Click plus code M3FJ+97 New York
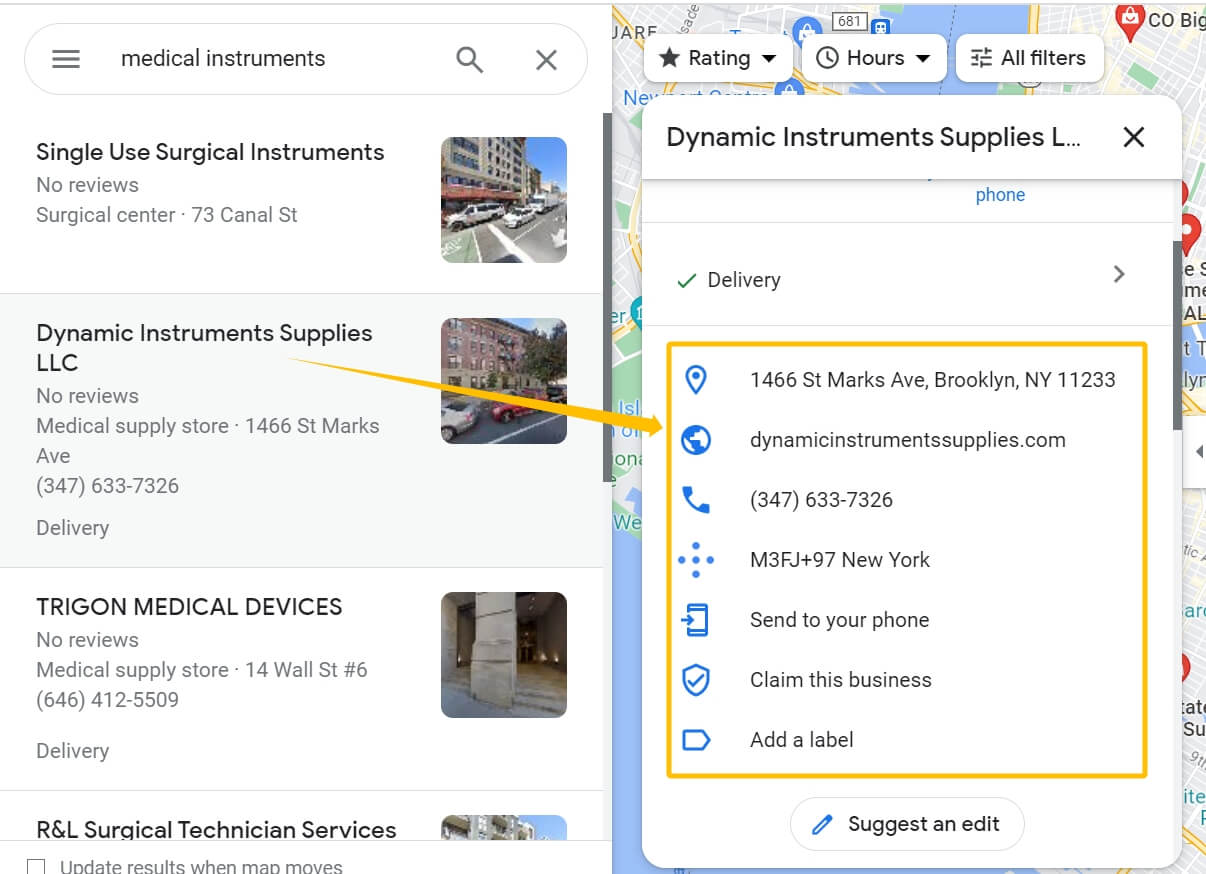The width and height of the screenshot is (1206, 874). (x=840, y=560)
